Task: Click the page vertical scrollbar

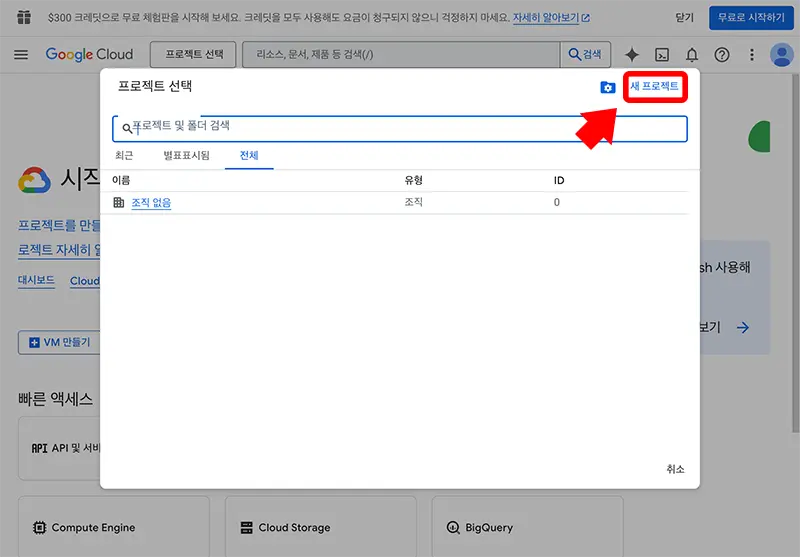Action: 795,254
